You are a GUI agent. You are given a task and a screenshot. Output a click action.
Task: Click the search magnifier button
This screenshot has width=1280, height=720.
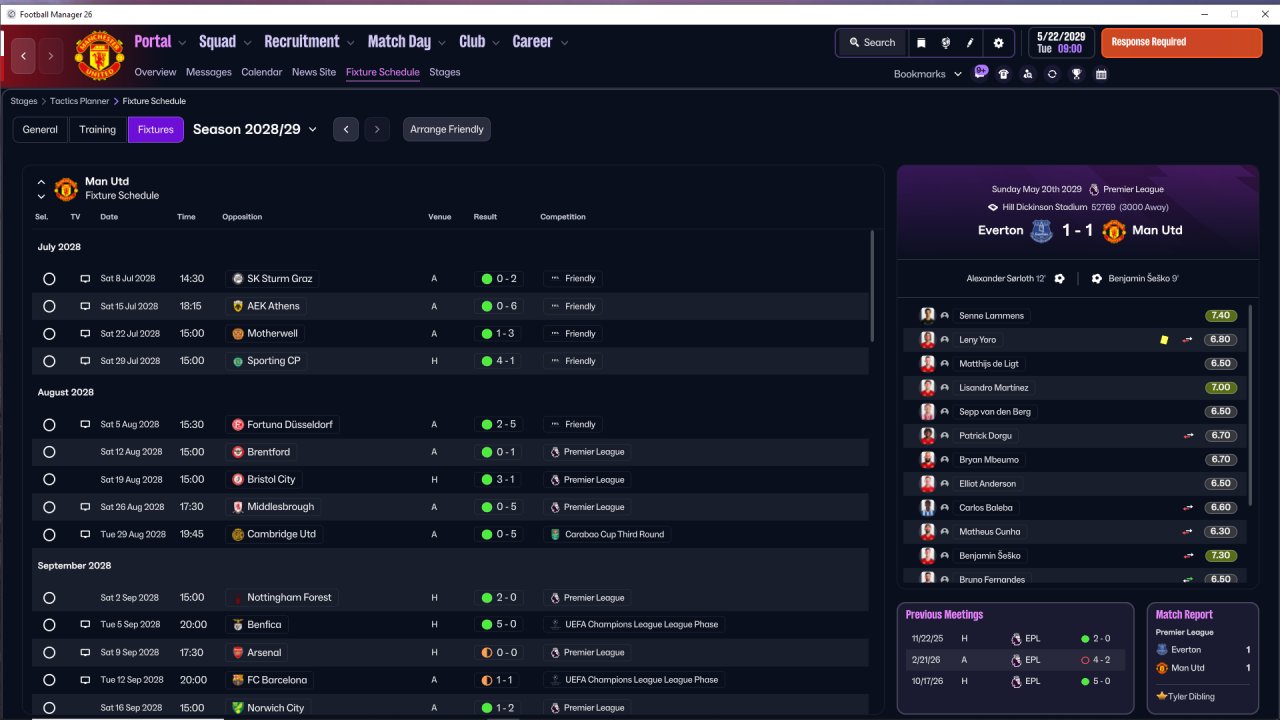pyautogui.click(x=872, y=43)
